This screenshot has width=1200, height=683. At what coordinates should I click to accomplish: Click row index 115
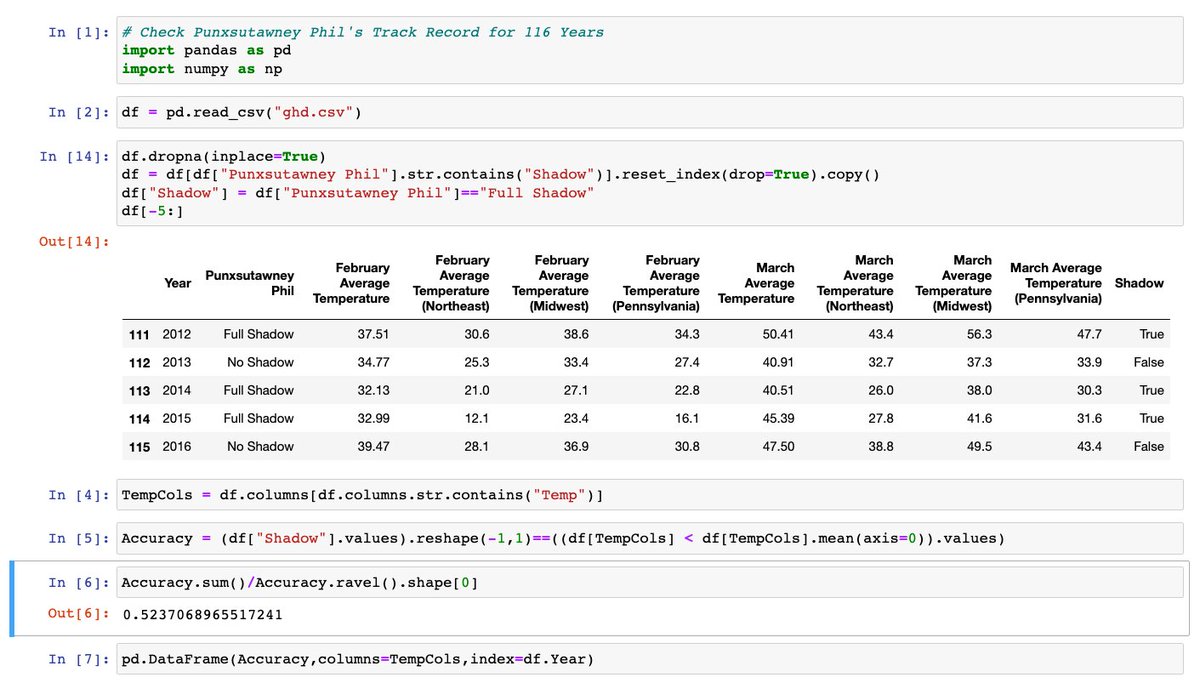point(141,446)
